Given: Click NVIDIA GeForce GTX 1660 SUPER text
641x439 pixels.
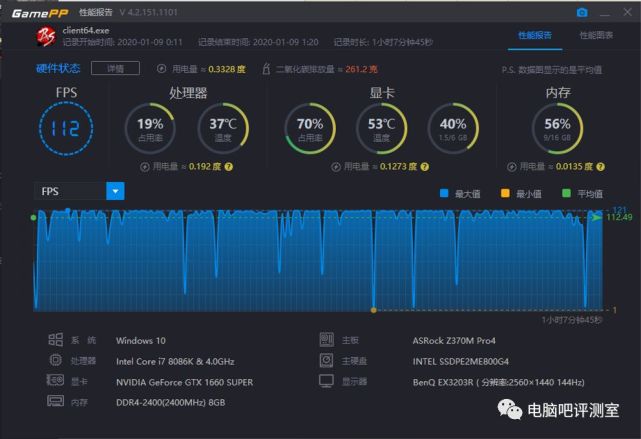Looking at the screenshot, I should (x=184, y=382).
